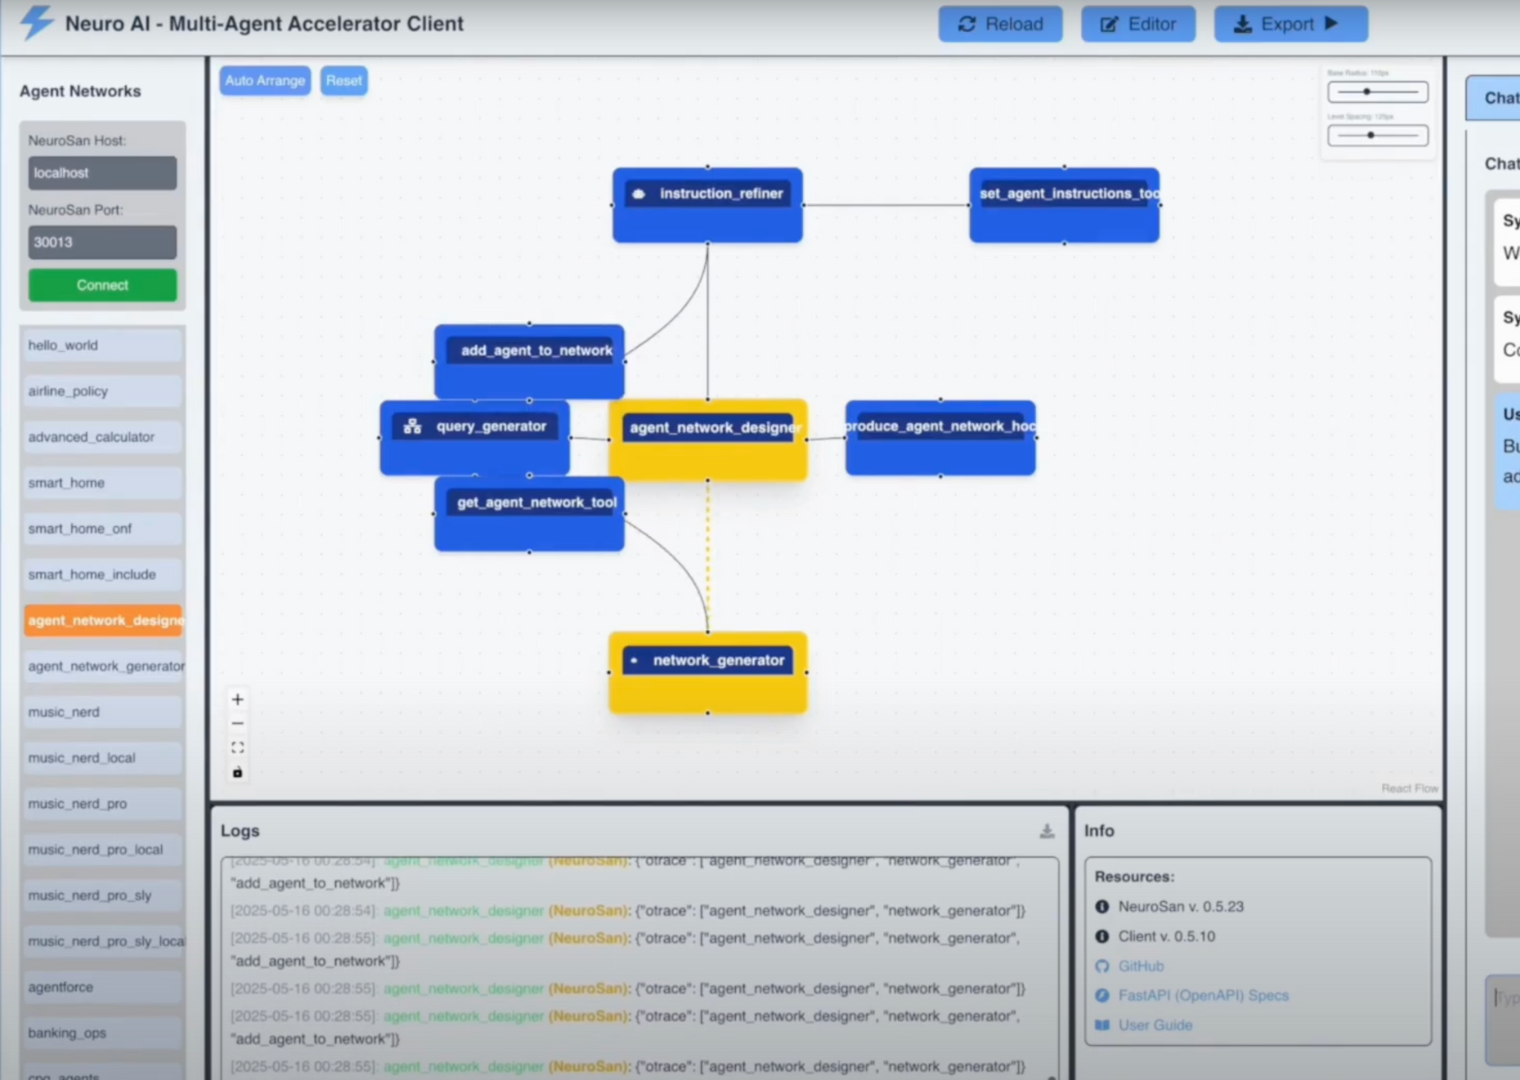The width and height of the screenshot is (1520, 1080).
Task: Click the User Guide book icon
Action: 1102,1025
